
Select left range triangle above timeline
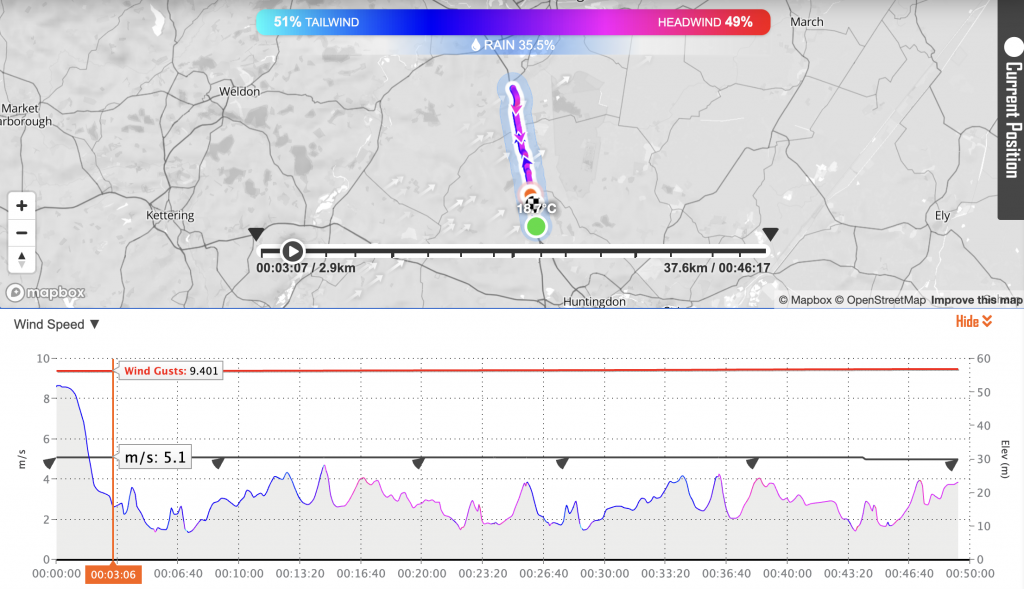pos(258,233)
